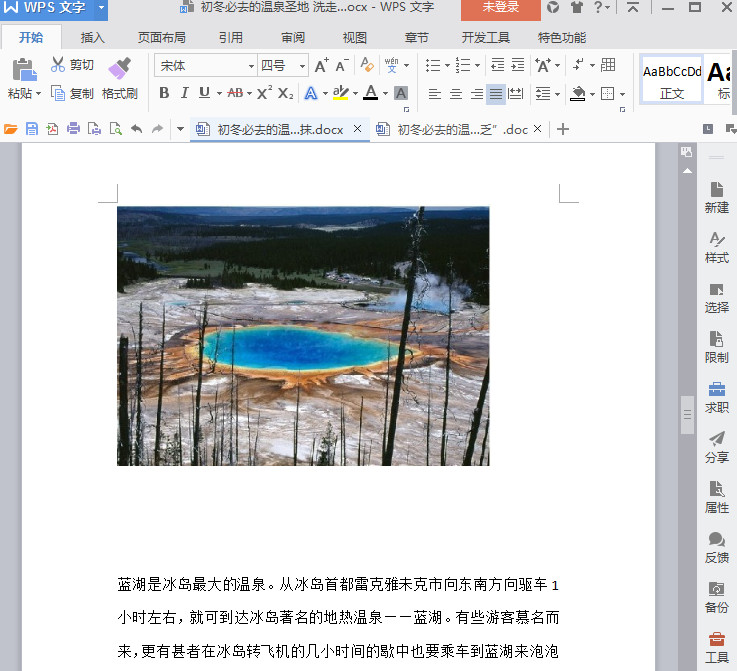Redo the last action

(157, 129)
